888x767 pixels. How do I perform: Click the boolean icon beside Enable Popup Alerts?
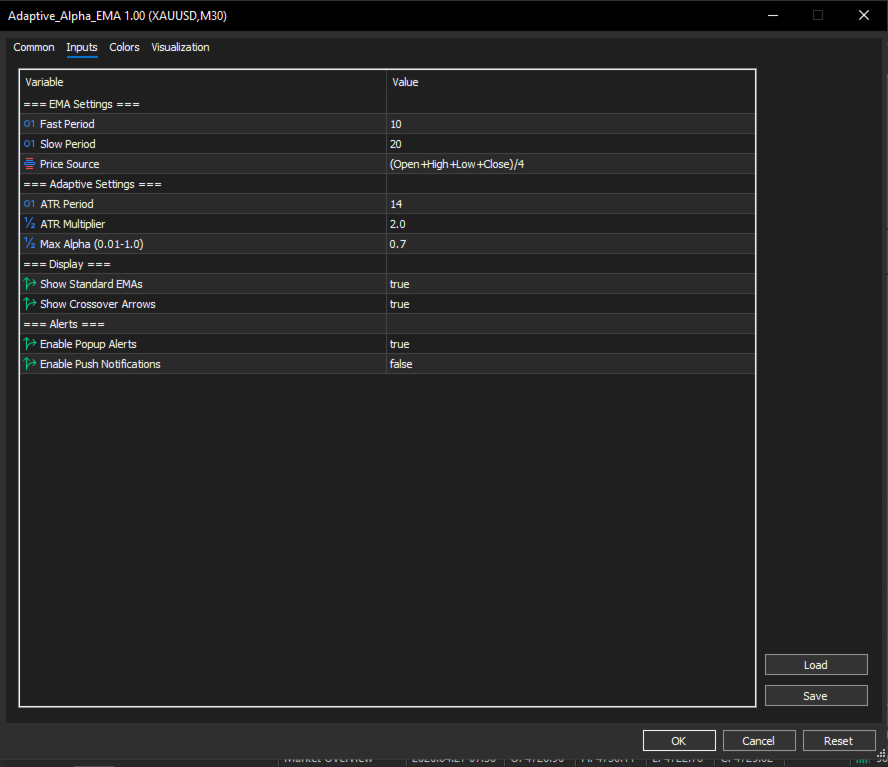coord(29,344)
